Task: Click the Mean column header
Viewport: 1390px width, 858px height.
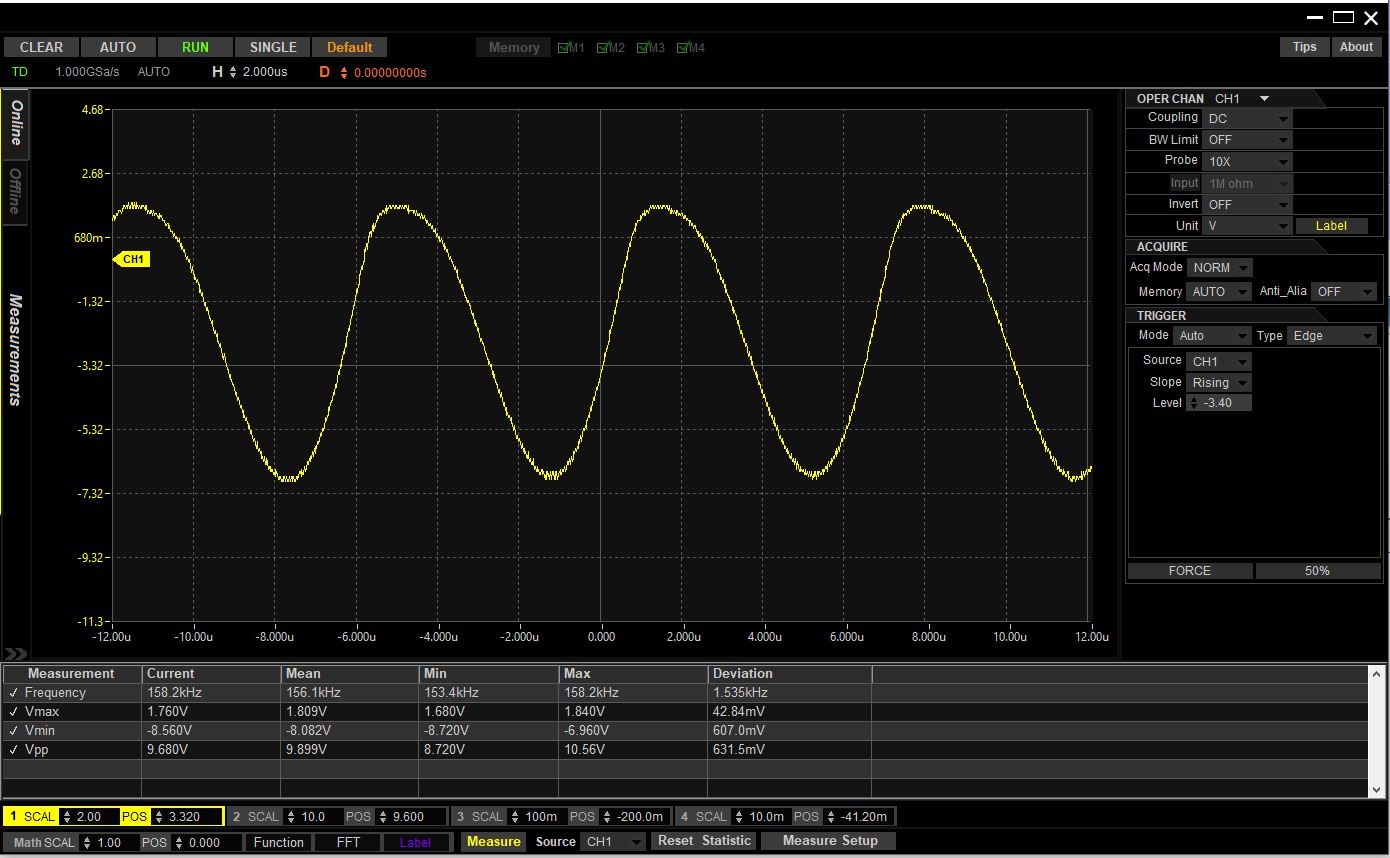Action: click(x=350, y=674)
